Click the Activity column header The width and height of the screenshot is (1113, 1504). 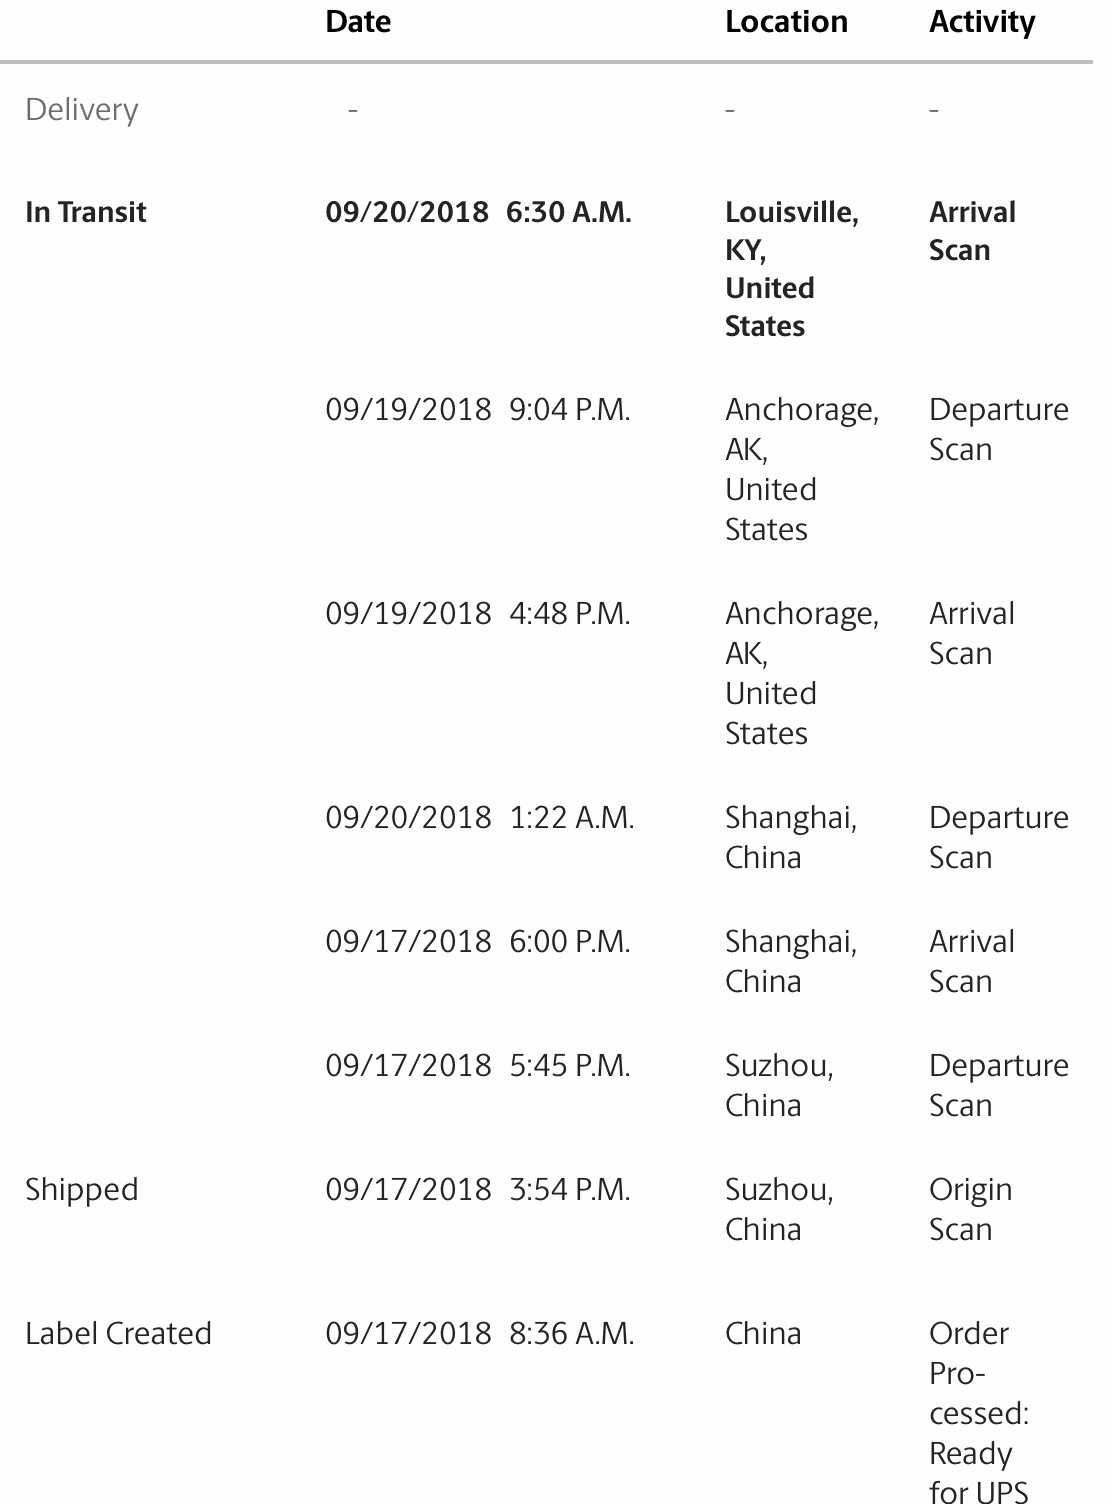(982, 23)
